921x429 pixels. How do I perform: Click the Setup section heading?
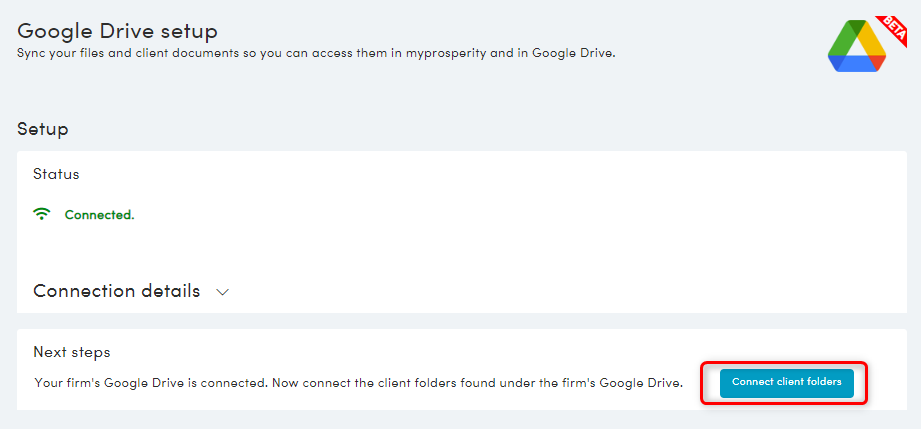pos(43,129)
